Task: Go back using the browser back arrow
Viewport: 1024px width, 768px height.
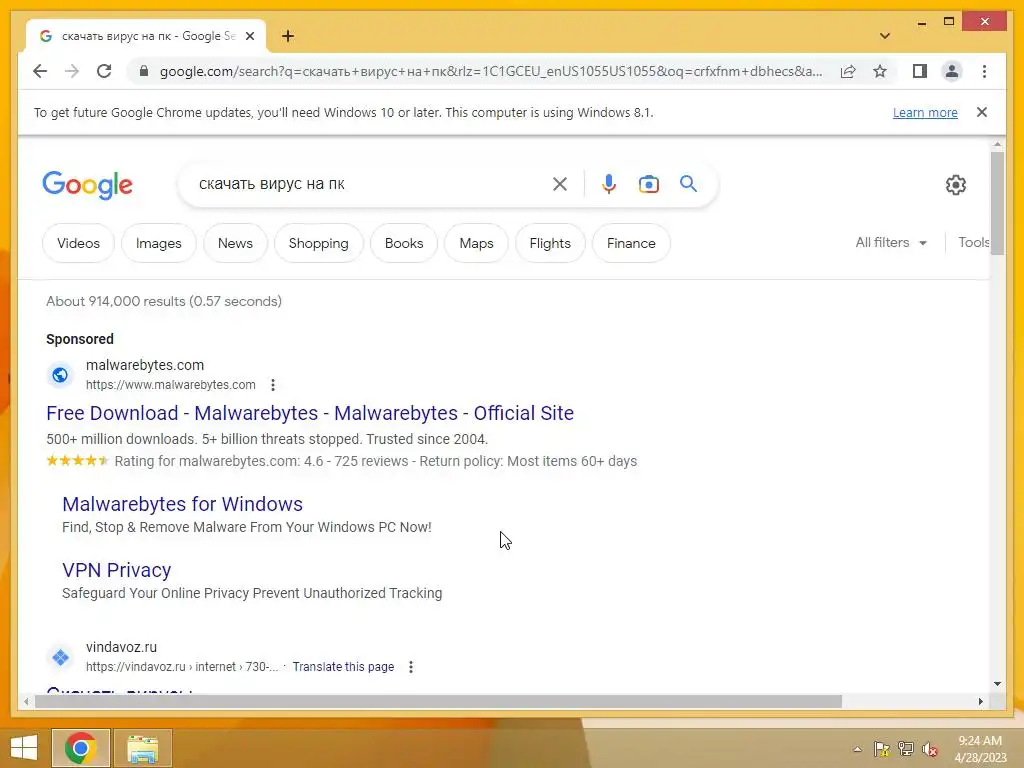Action: click(x=40, y=71)
